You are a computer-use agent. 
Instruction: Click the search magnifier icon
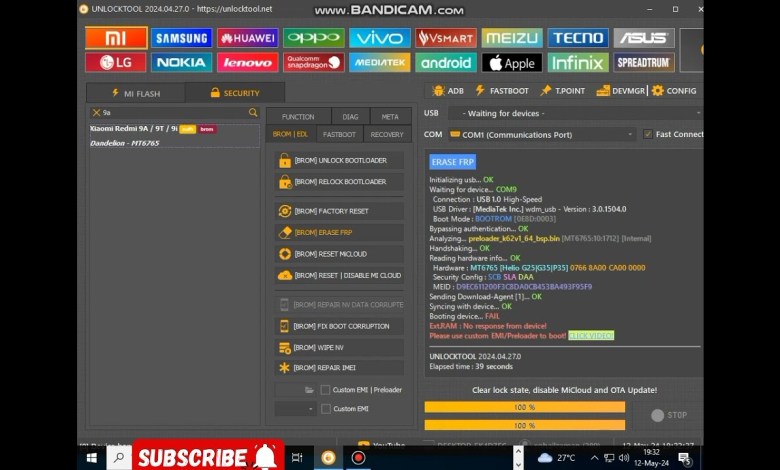point(253,112)
